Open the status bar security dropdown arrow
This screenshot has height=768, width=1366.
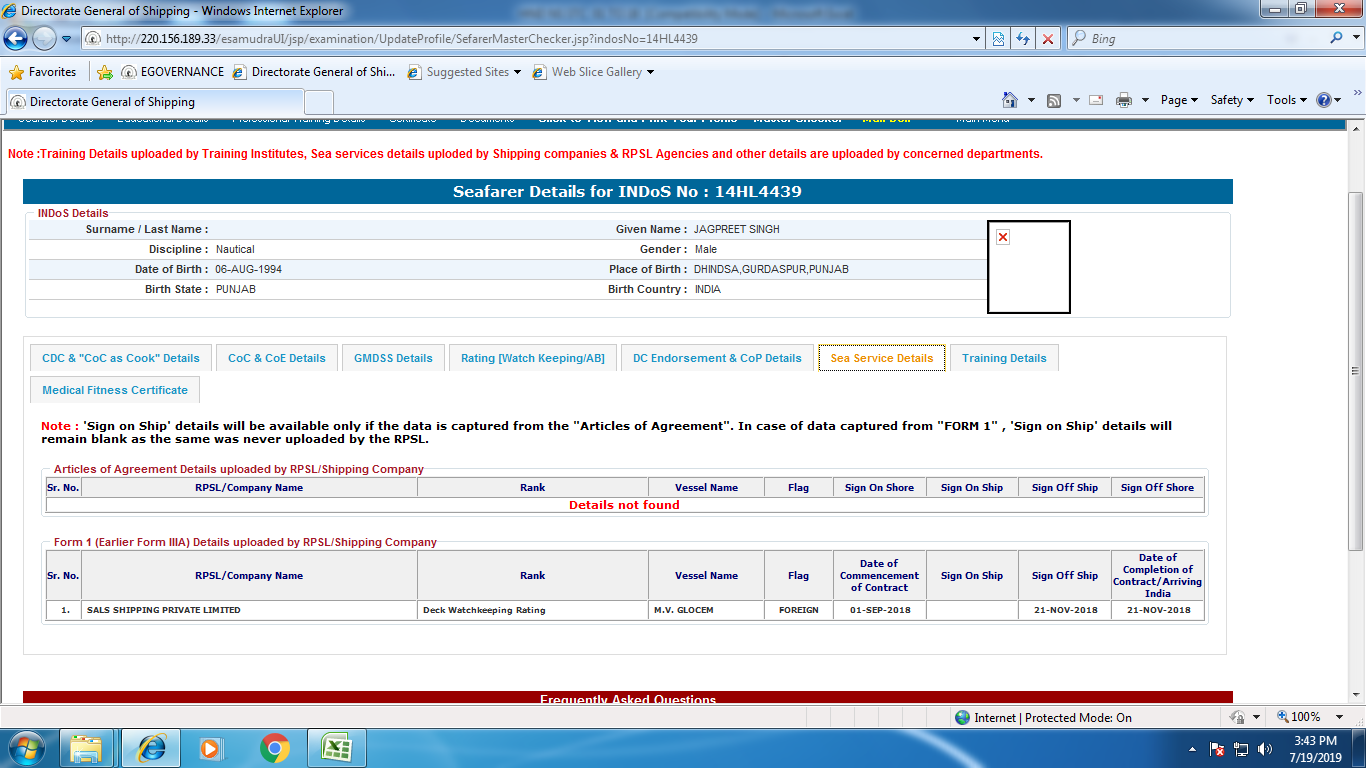1254,717
